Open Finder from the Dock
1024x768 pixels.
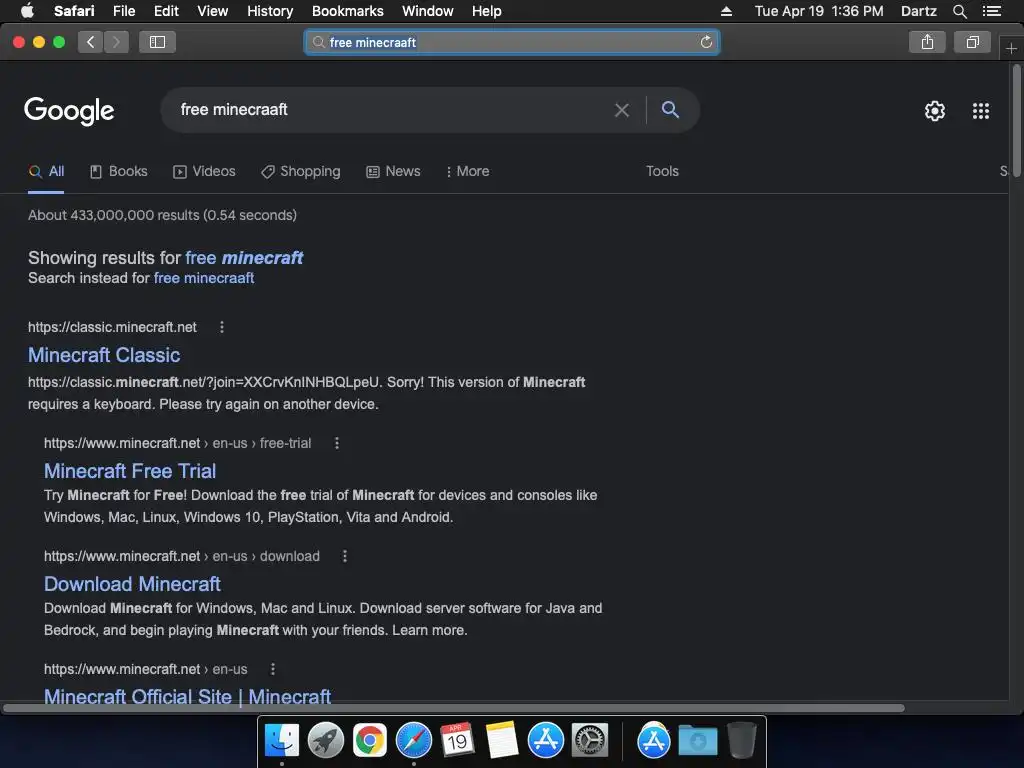[x=282, y=741]
